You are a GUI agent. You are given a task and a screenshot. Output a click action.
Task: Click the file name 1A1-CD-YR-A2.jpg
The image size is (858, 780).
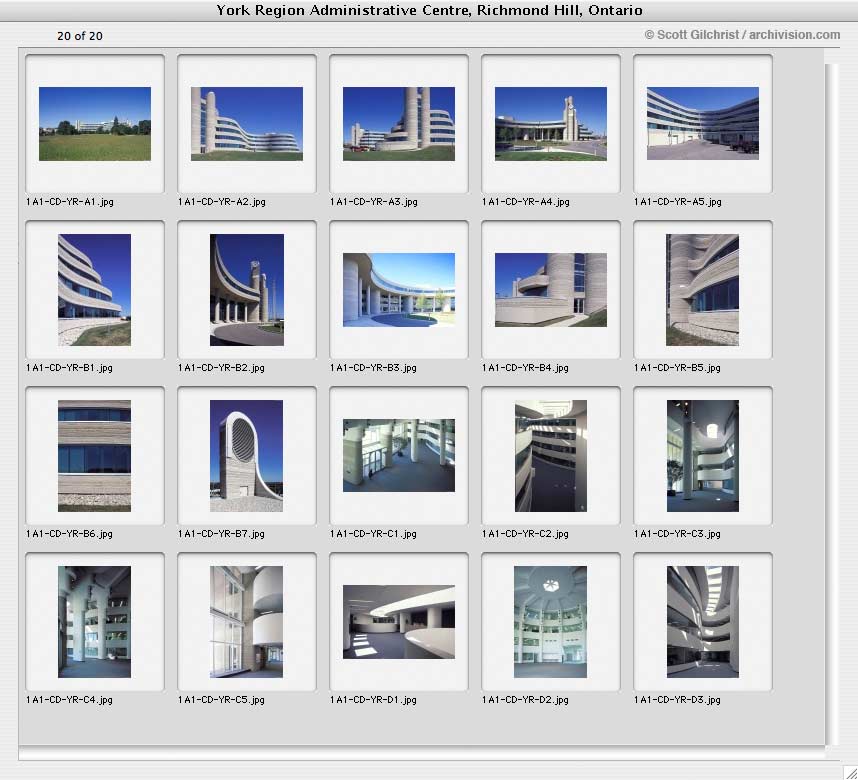coord(222,202)
